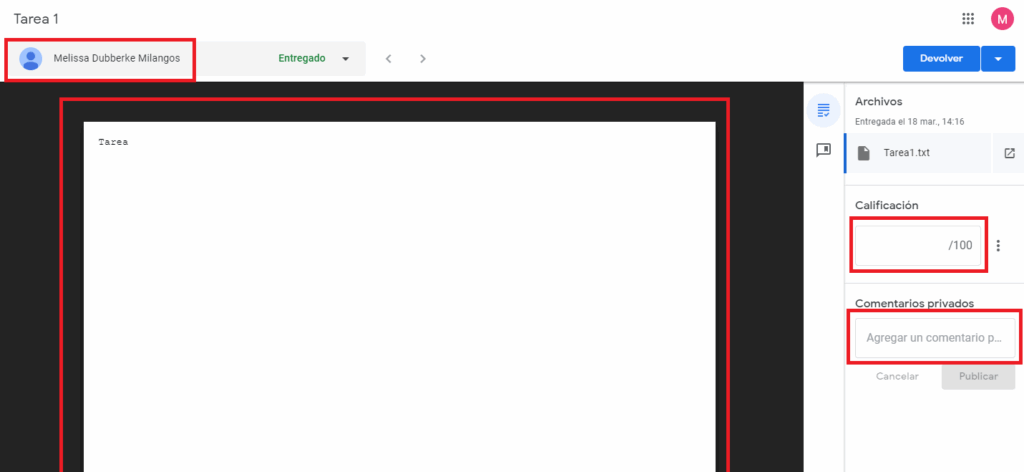Show the files and grading panel icon
The width and height of the screenshot is (1024, 472).
824,110
